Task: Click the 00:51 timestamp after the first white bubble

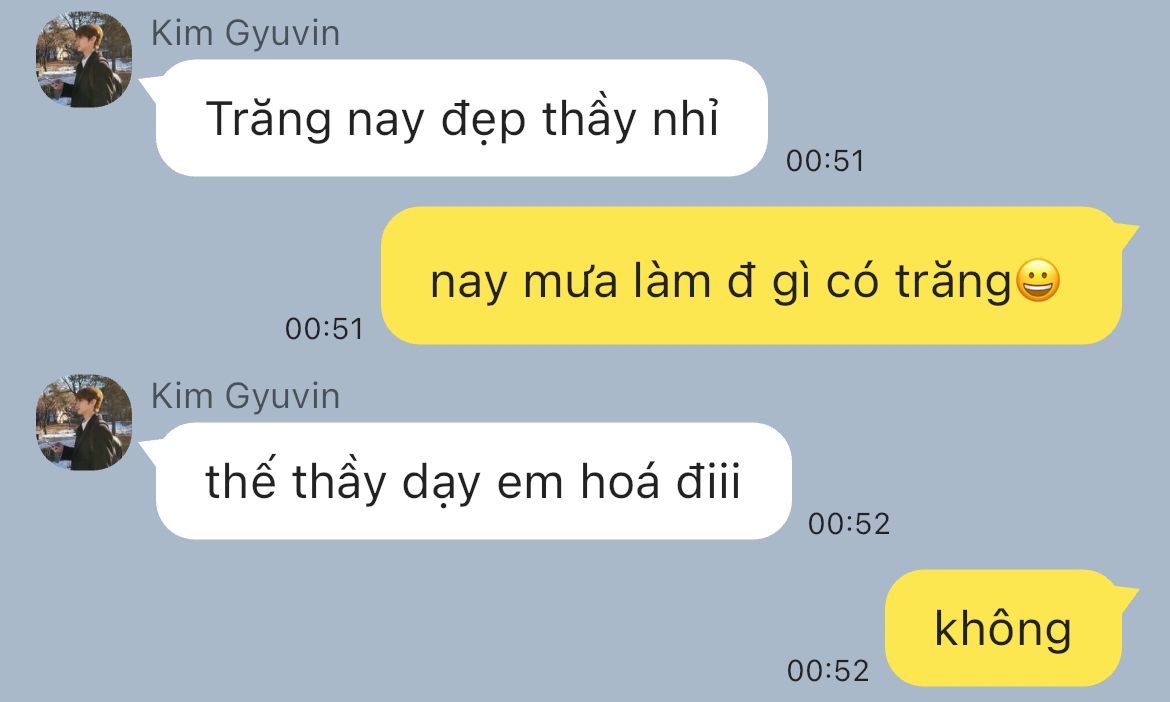Action: [x=825, y=161]
